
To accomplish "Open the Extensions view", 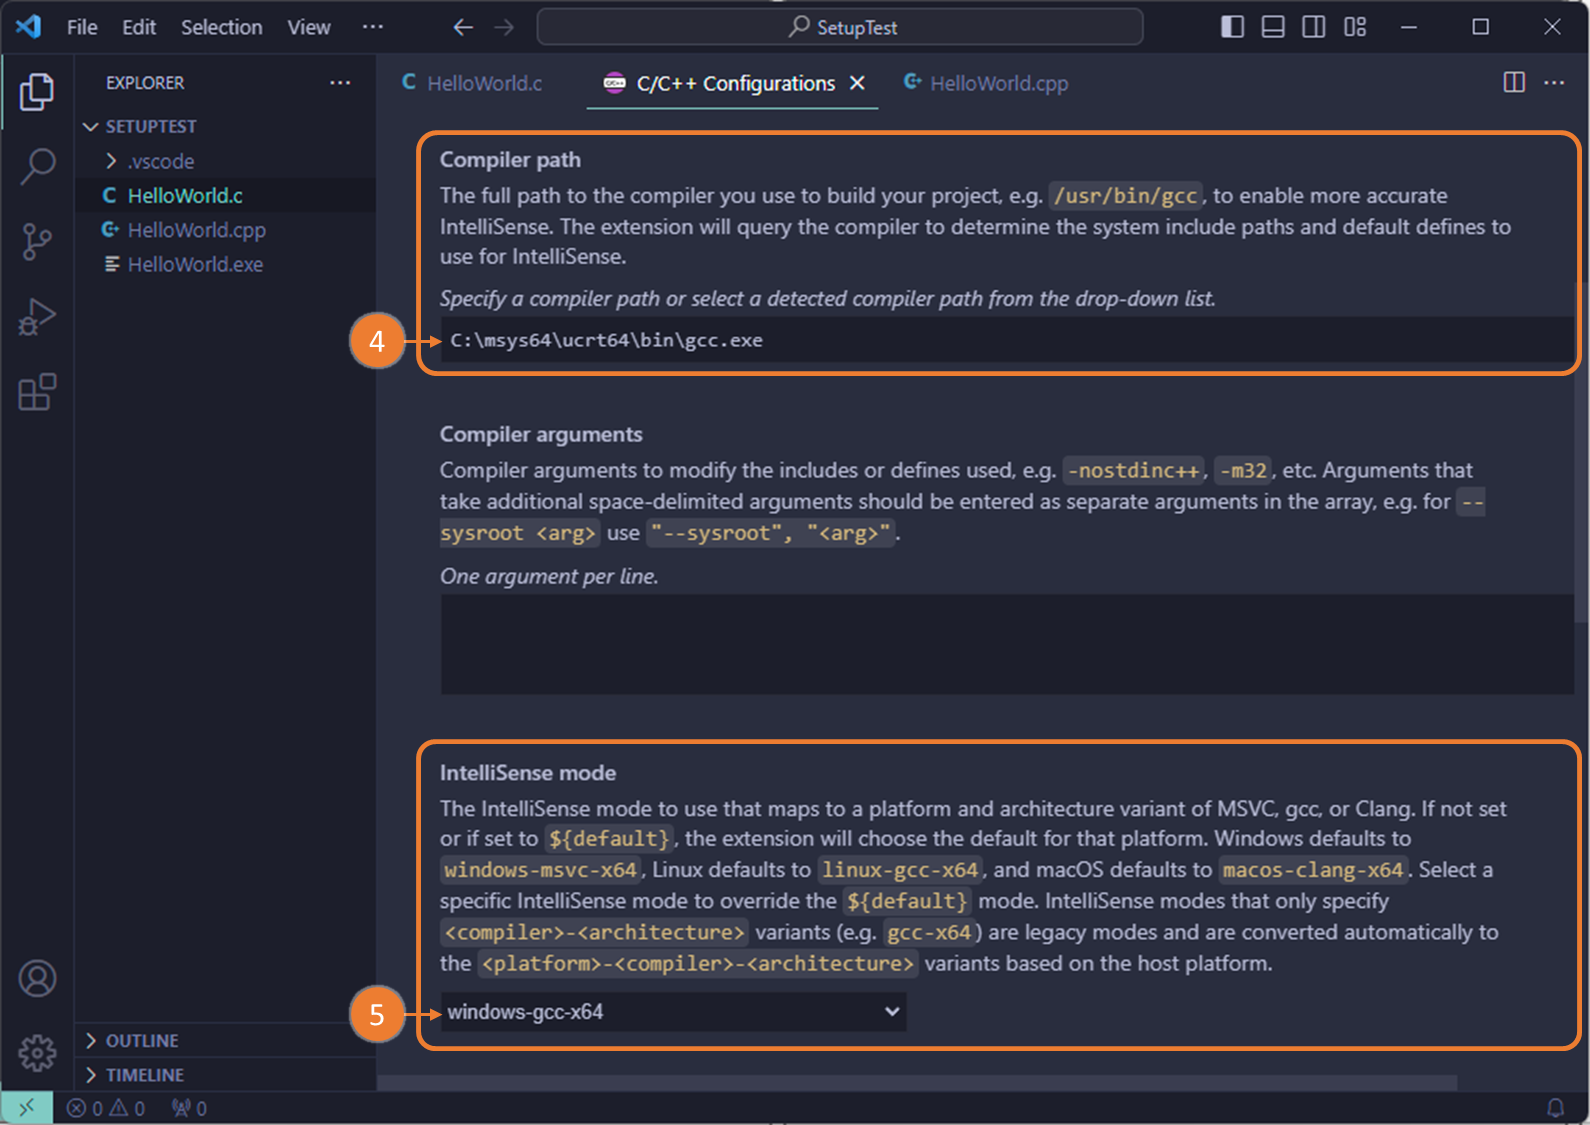I will tap(37, 392).
